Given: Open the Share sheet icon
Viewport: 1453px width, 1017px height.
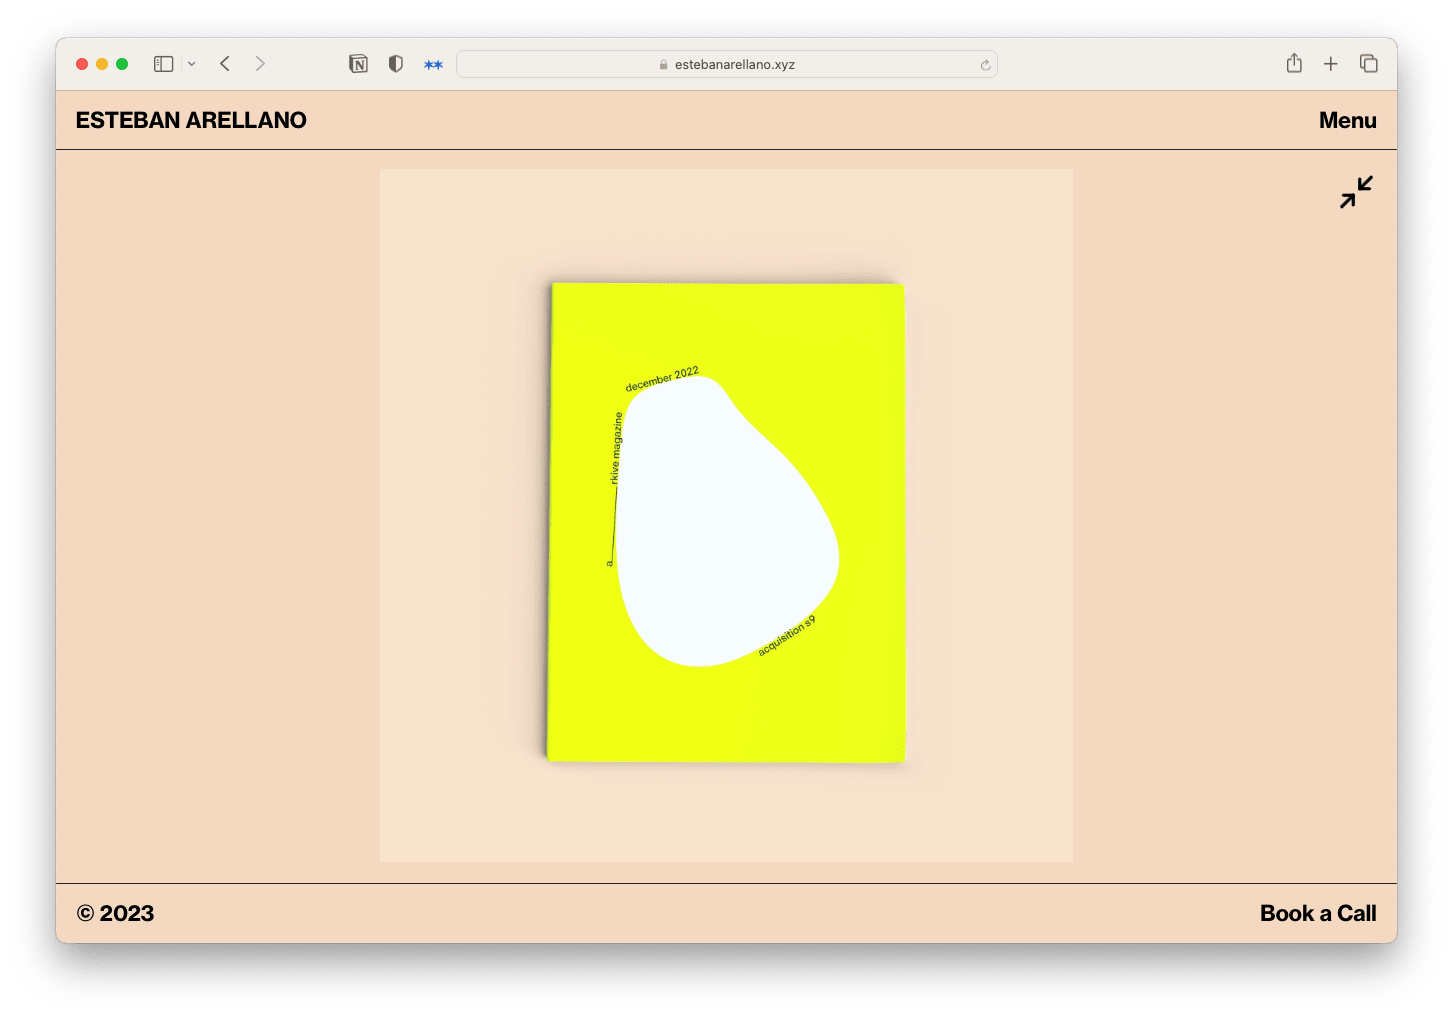Looking at the screenshot, I should 1294,63.
